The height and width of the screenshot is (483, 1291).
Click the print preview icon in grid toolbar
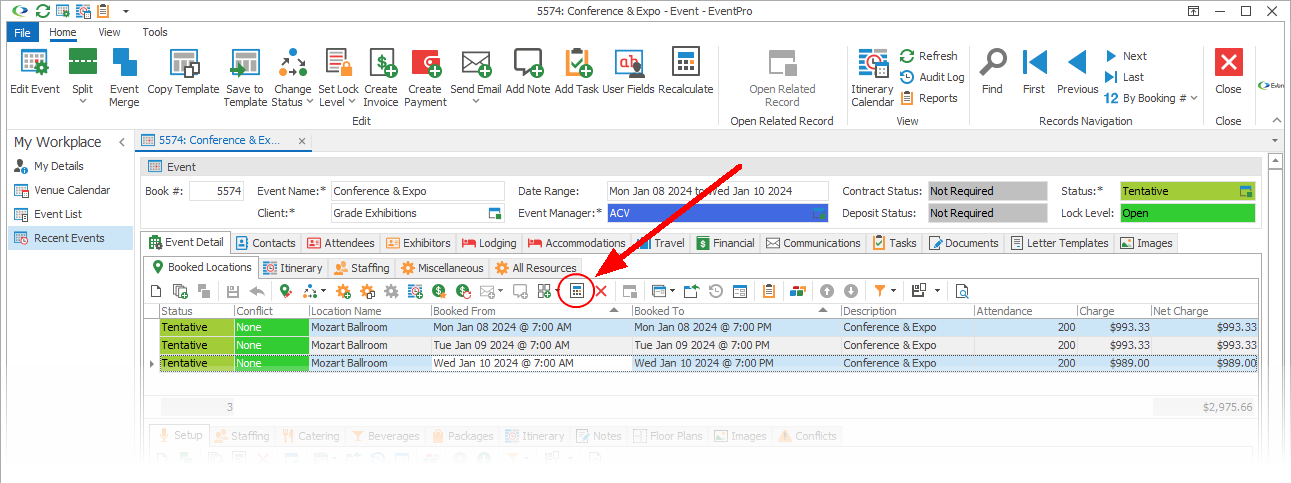[962, 291]
